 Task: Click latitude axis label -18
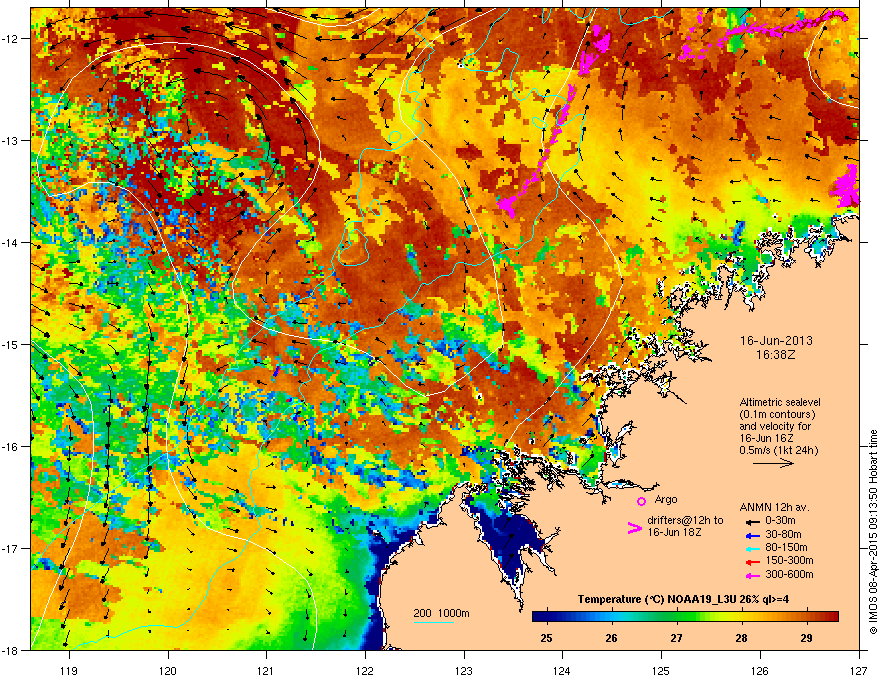(10, 650)
